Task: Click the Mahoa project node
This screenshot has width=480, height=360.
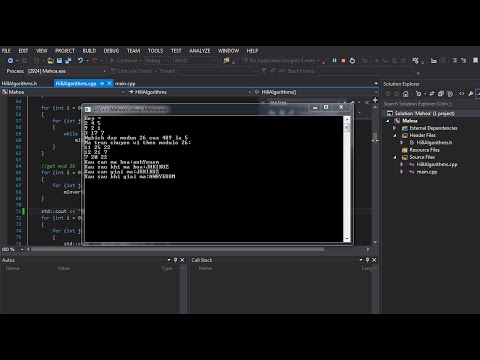Action: (x=410, y=121)
